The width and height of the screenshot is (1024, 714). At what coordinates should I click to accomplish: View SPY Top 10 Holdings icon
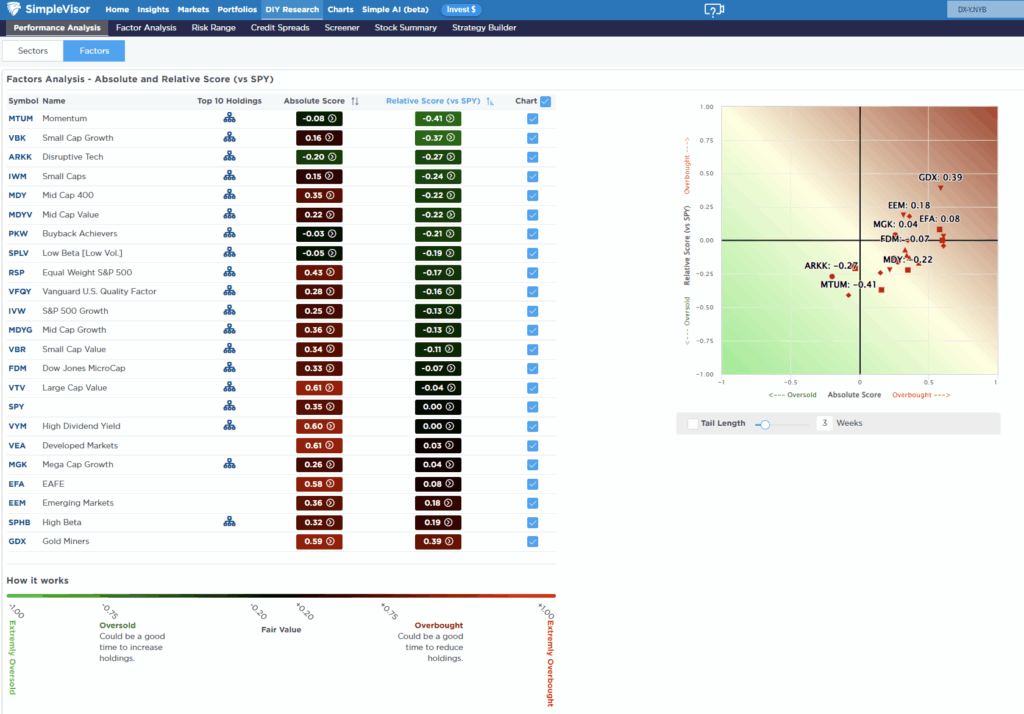(228, 407)
